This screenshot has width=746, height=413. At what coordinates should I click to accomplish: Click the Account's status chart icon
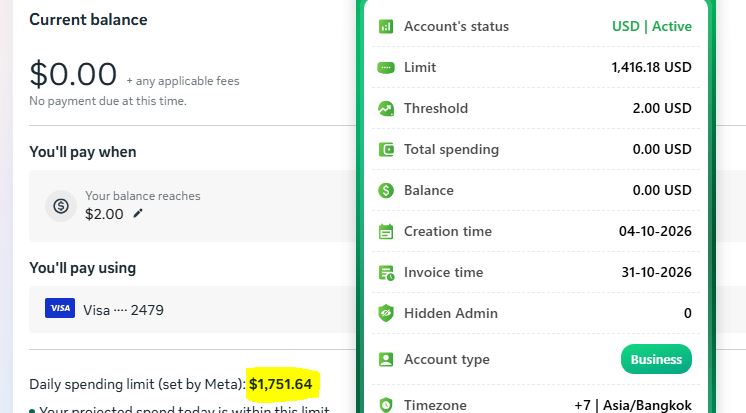coord(386,26)
